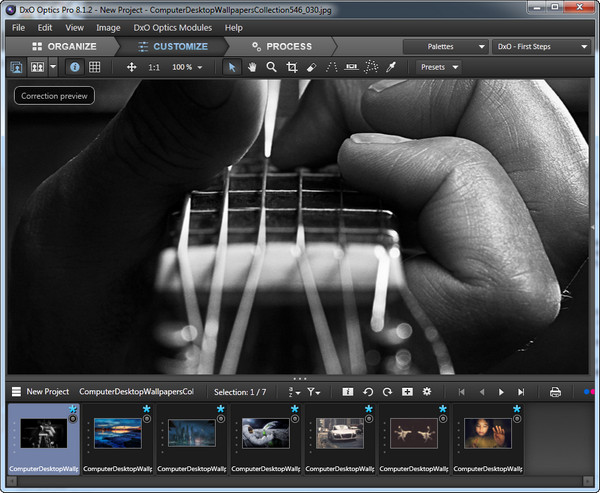Click the Correction preview button
This screenshot has width=600, height=493.
coord(54,96)
